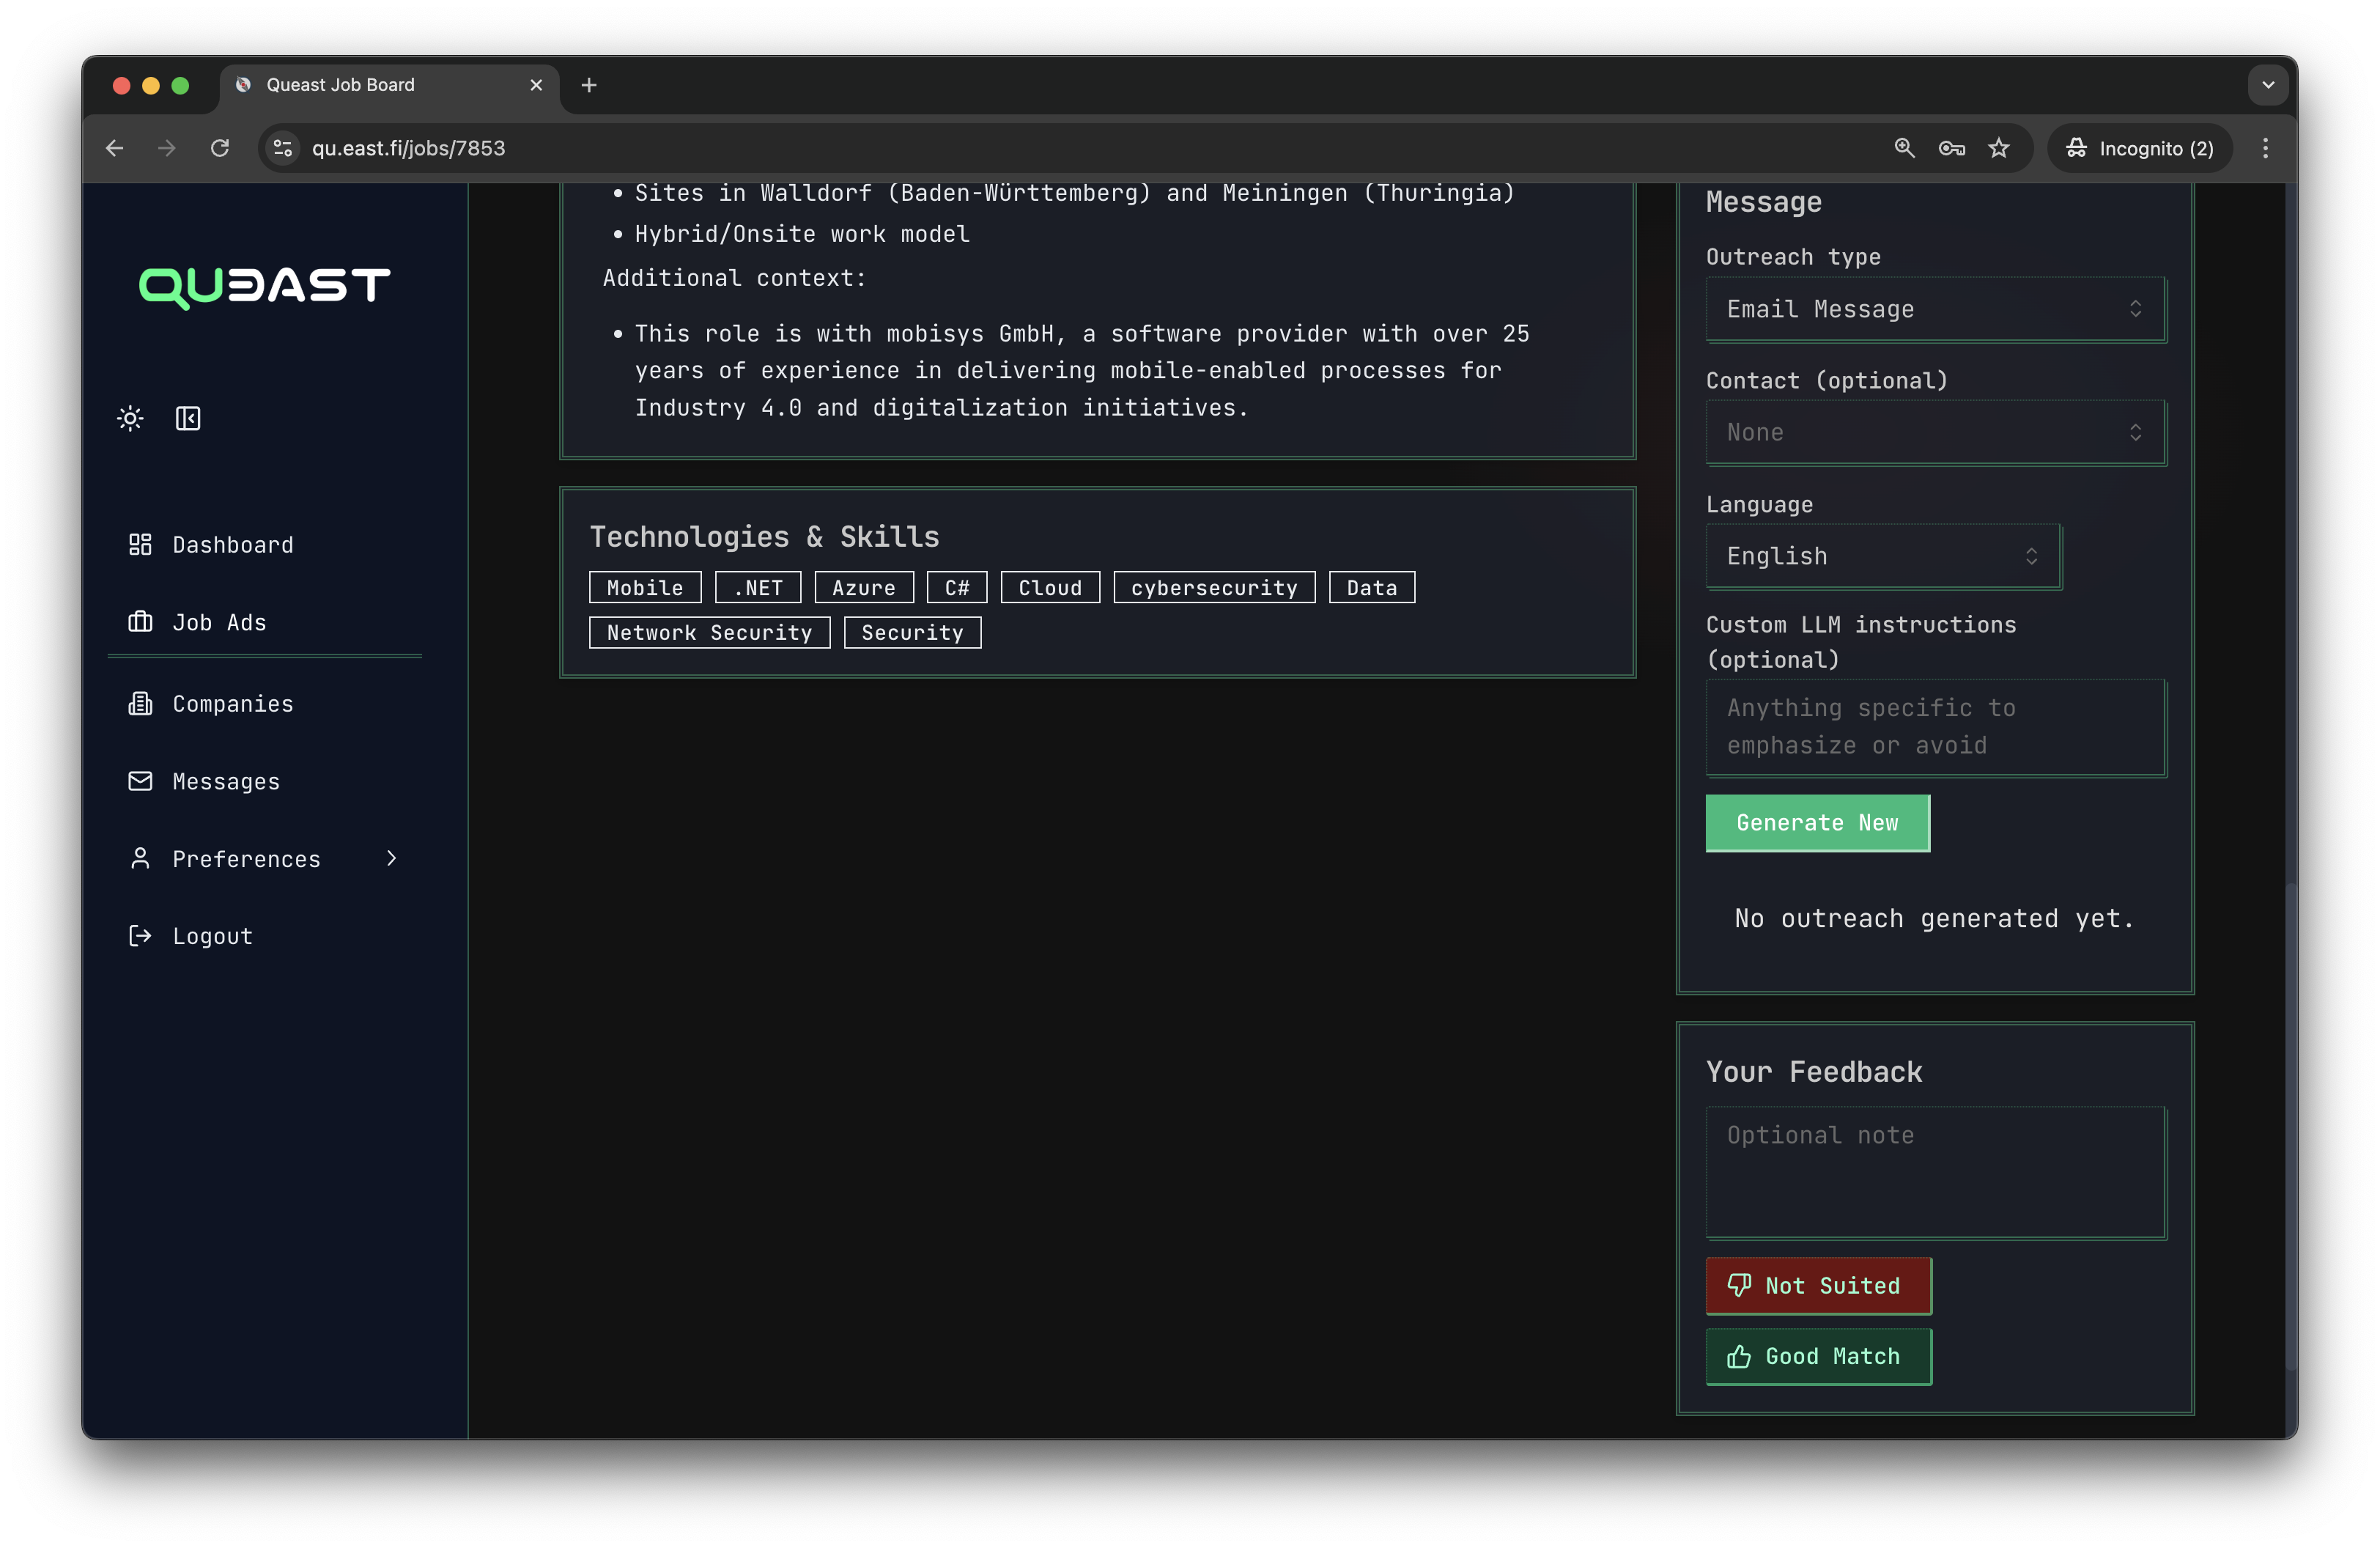Screen dimensions: 2380x1548
Task: Select Job Ads briefcase icon
Action: tap(140, 622)
